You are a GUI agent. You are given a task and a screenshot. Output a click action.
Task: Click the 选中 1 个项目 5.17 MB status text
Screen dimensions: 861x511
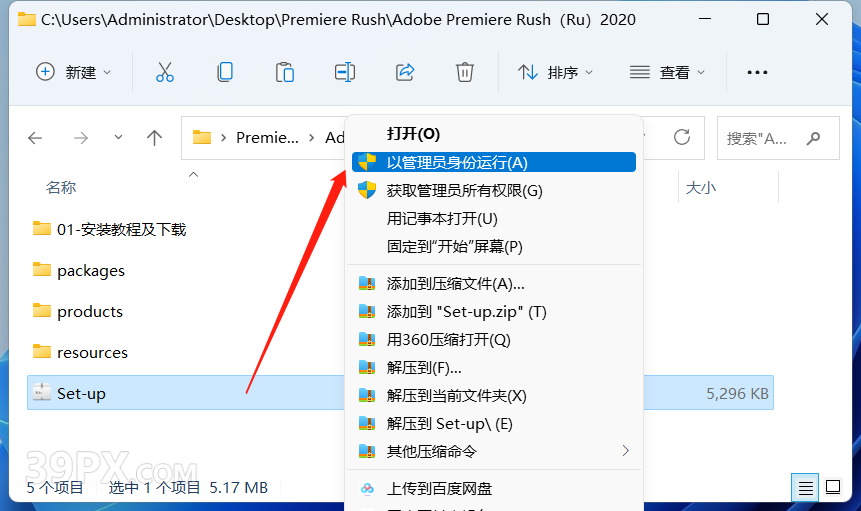(188, 487)
